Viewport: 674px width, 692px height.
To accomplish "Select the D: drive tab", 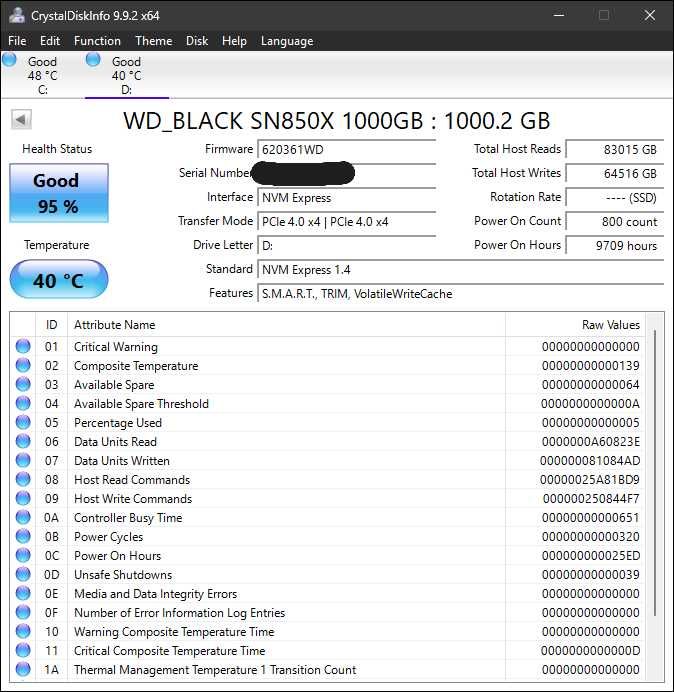I will pos(127,75).
